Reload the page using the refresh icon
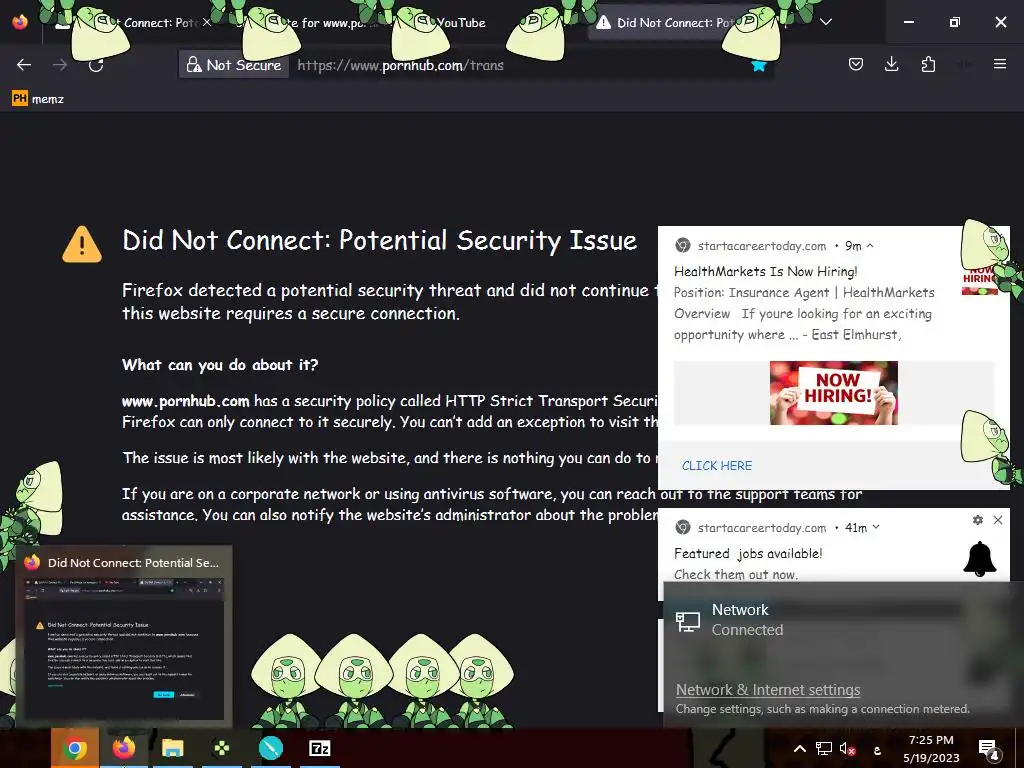The height and width of the screenshot is (768, 1024). tap(96, 65)
